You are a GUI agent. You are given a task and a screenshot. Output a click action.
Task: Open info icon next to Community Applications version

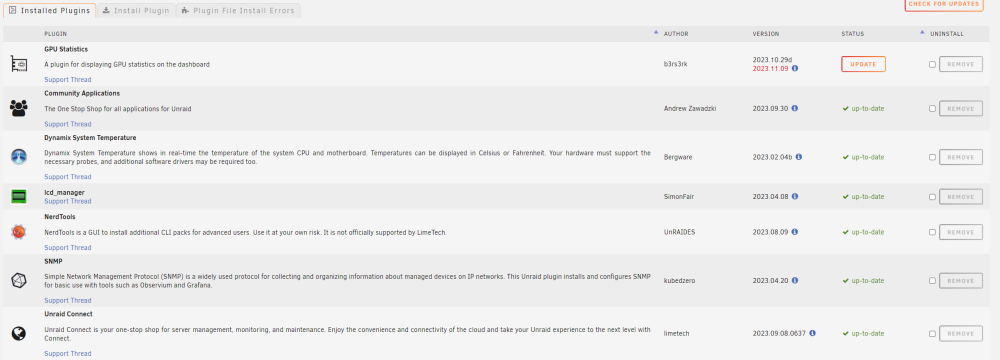pos(795,109)
